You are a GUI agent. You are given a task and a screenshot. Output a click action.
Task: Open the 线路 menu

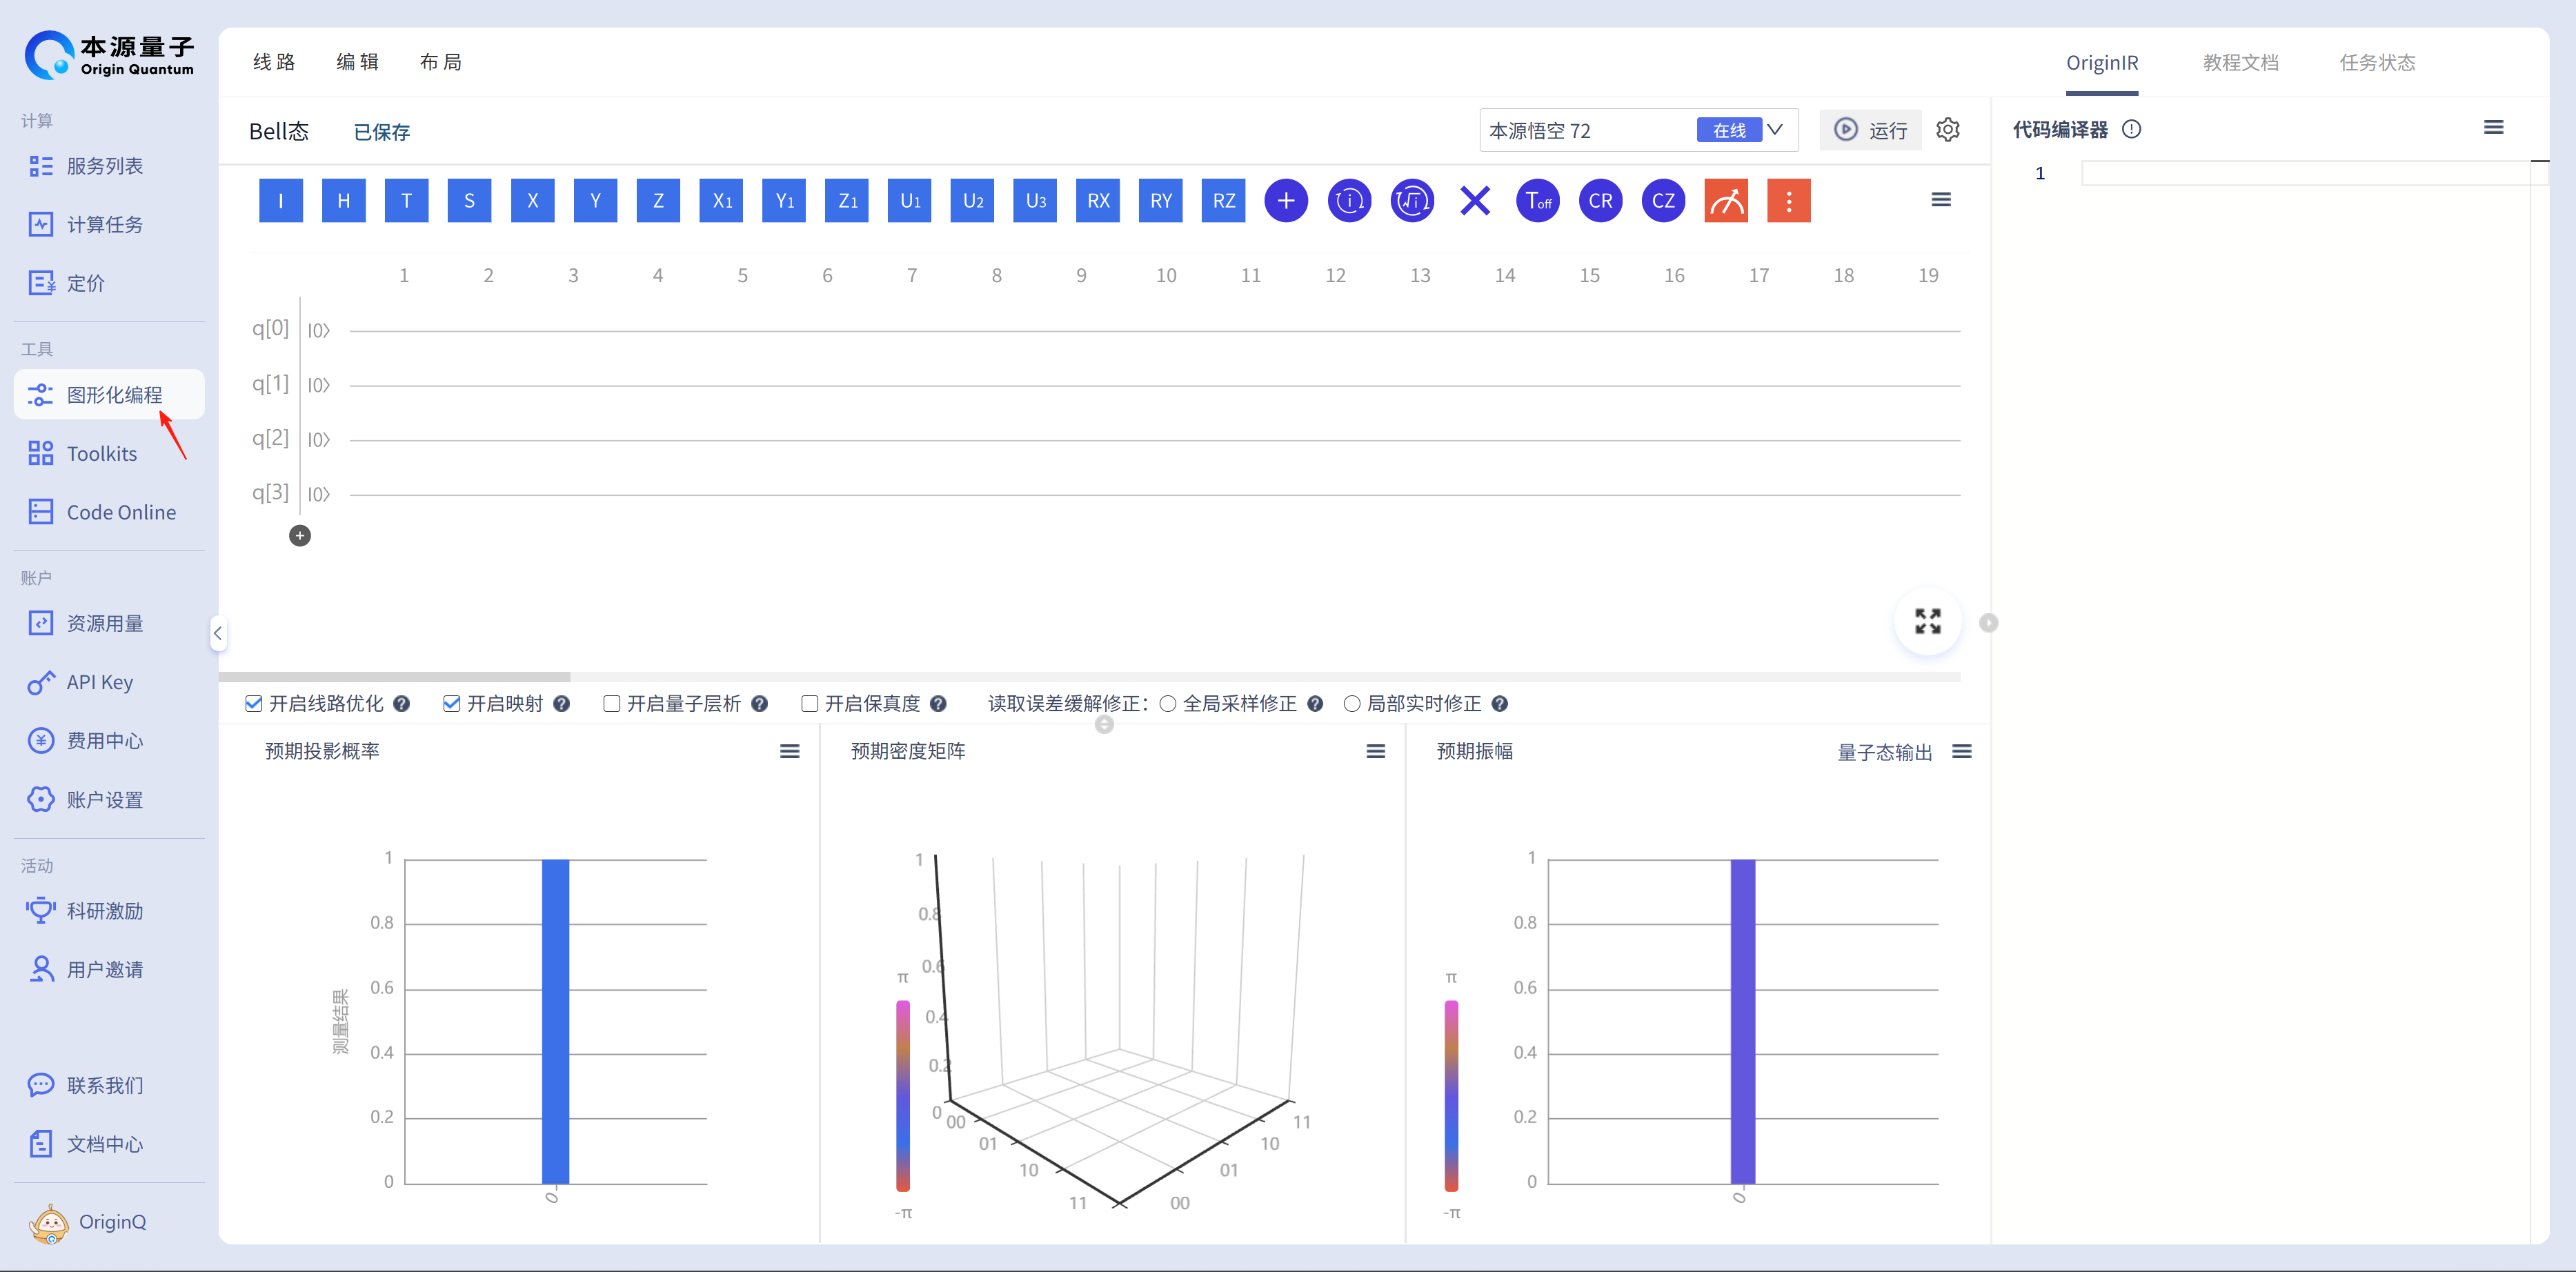[x=274, y=63]
